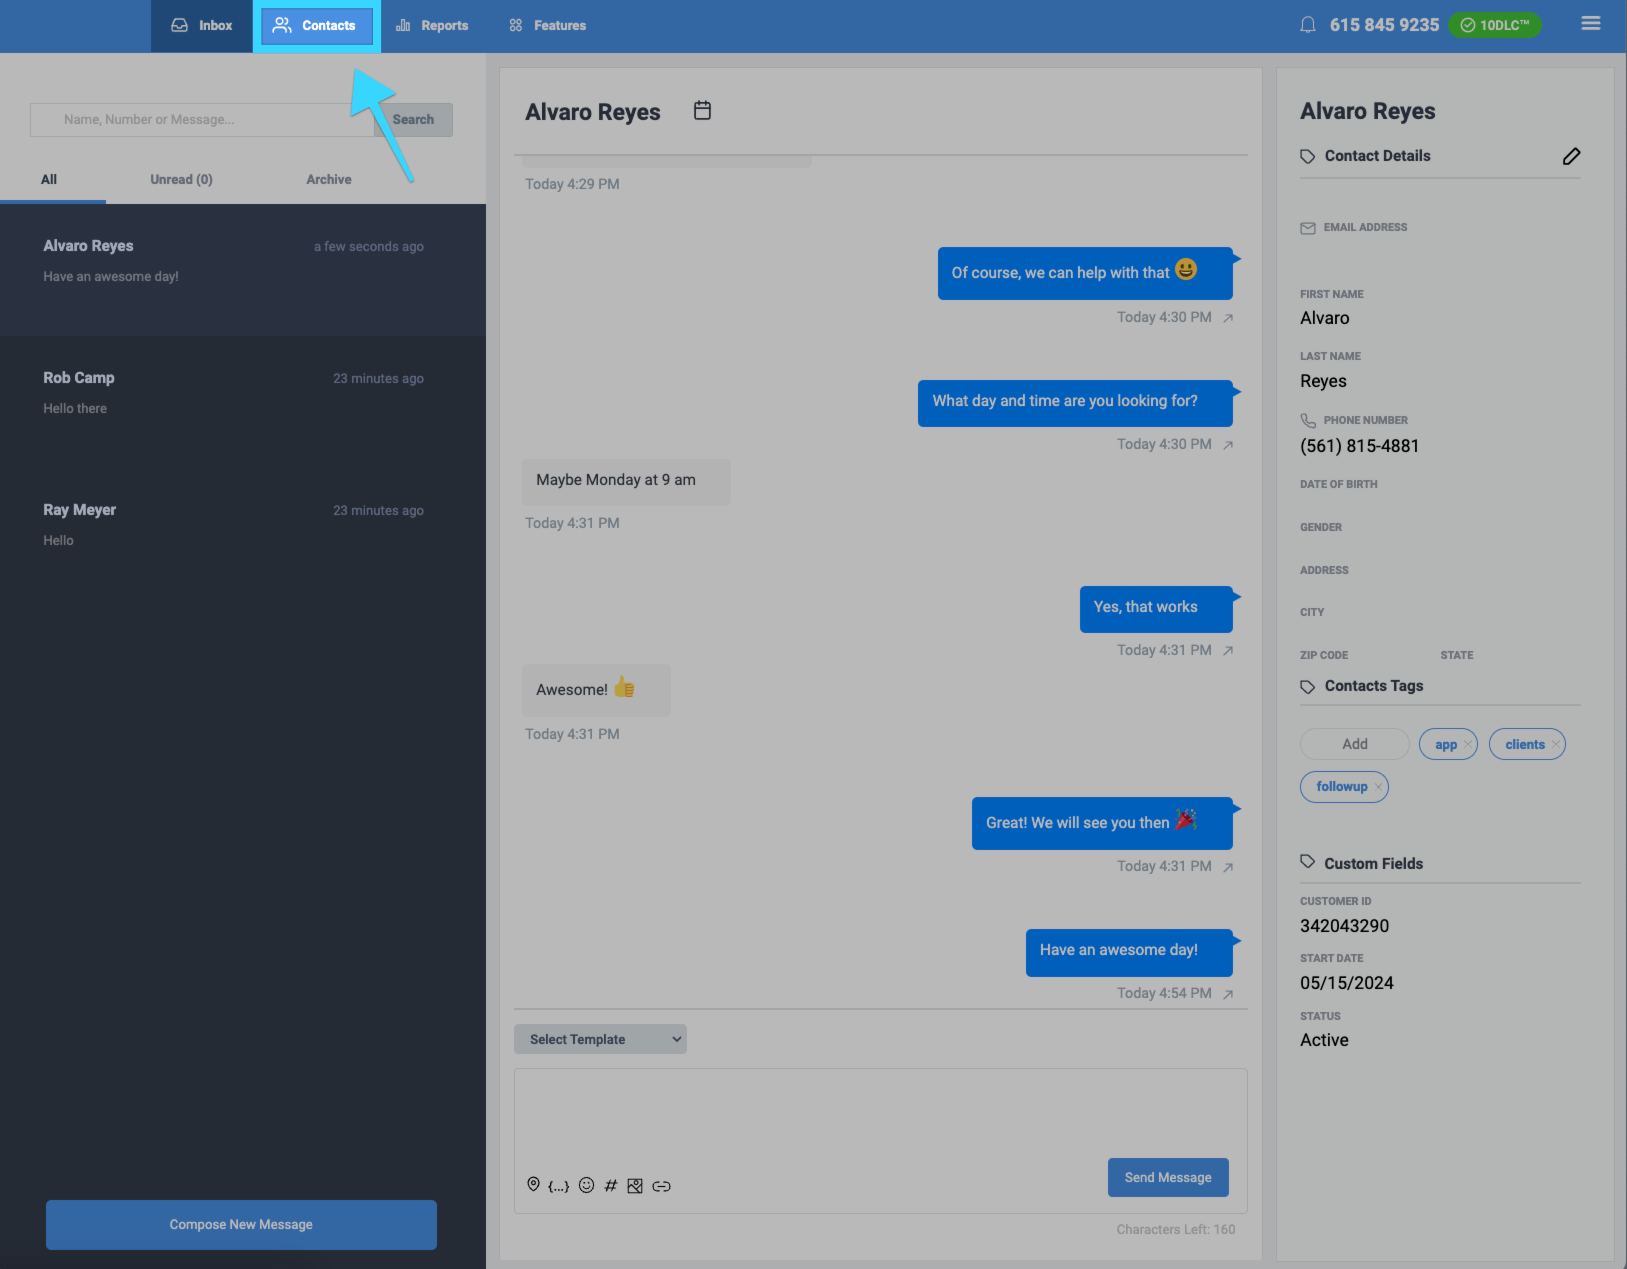
Task: Expand the Contacts Tags Add control
Action: click(x=1353, y=743)
